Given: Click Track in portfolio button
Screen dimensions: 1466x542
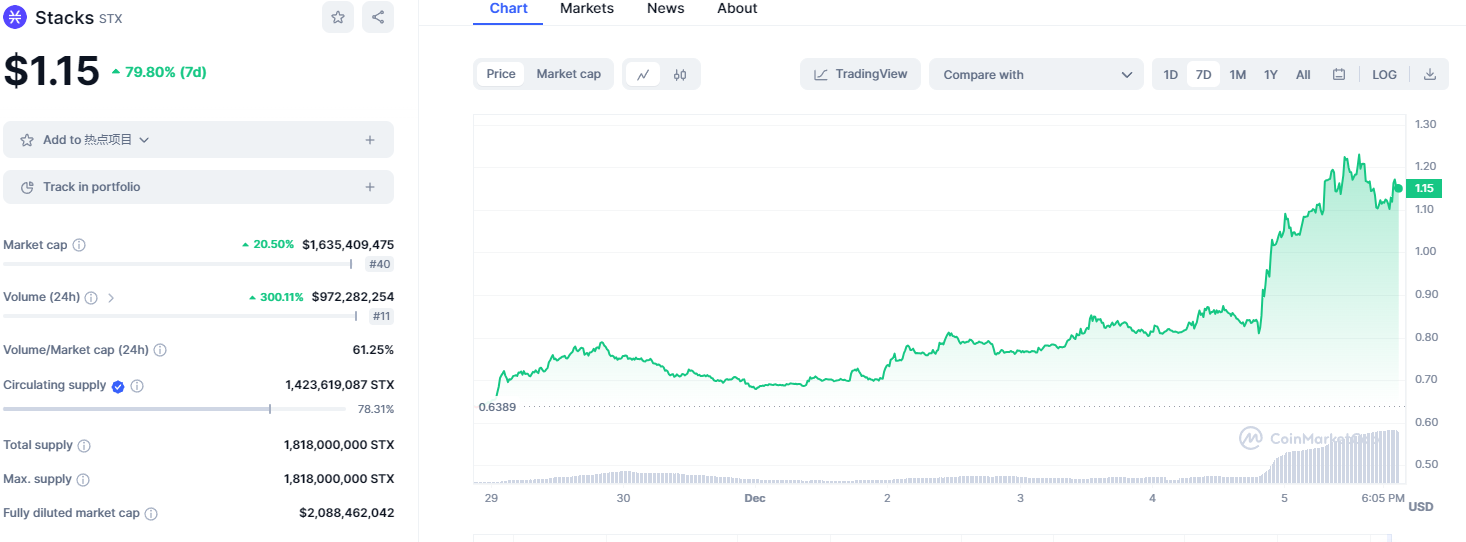Looking at the screenshot, I should [198, 187].
